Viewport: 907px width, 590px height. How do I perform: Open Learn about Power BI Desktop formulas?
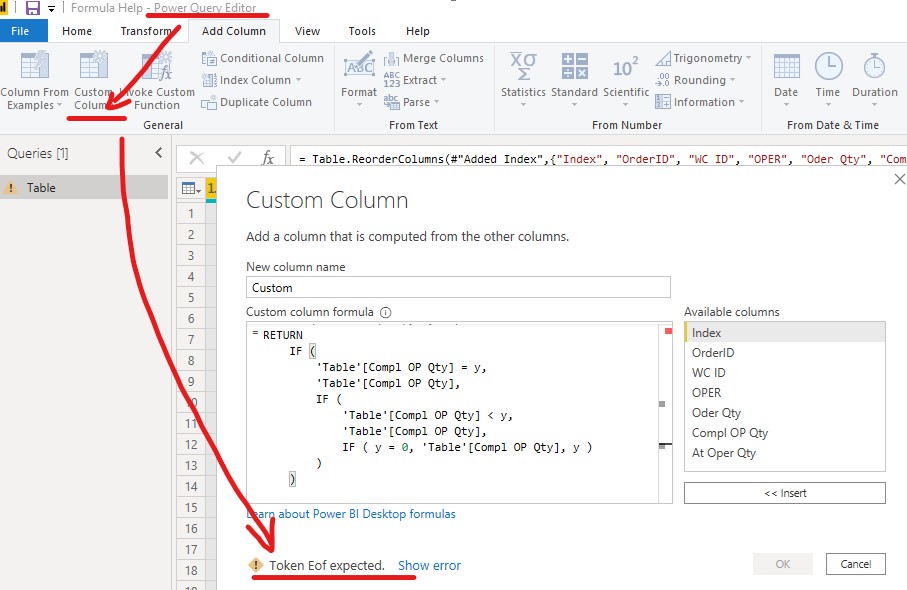(x=351, y=514)
